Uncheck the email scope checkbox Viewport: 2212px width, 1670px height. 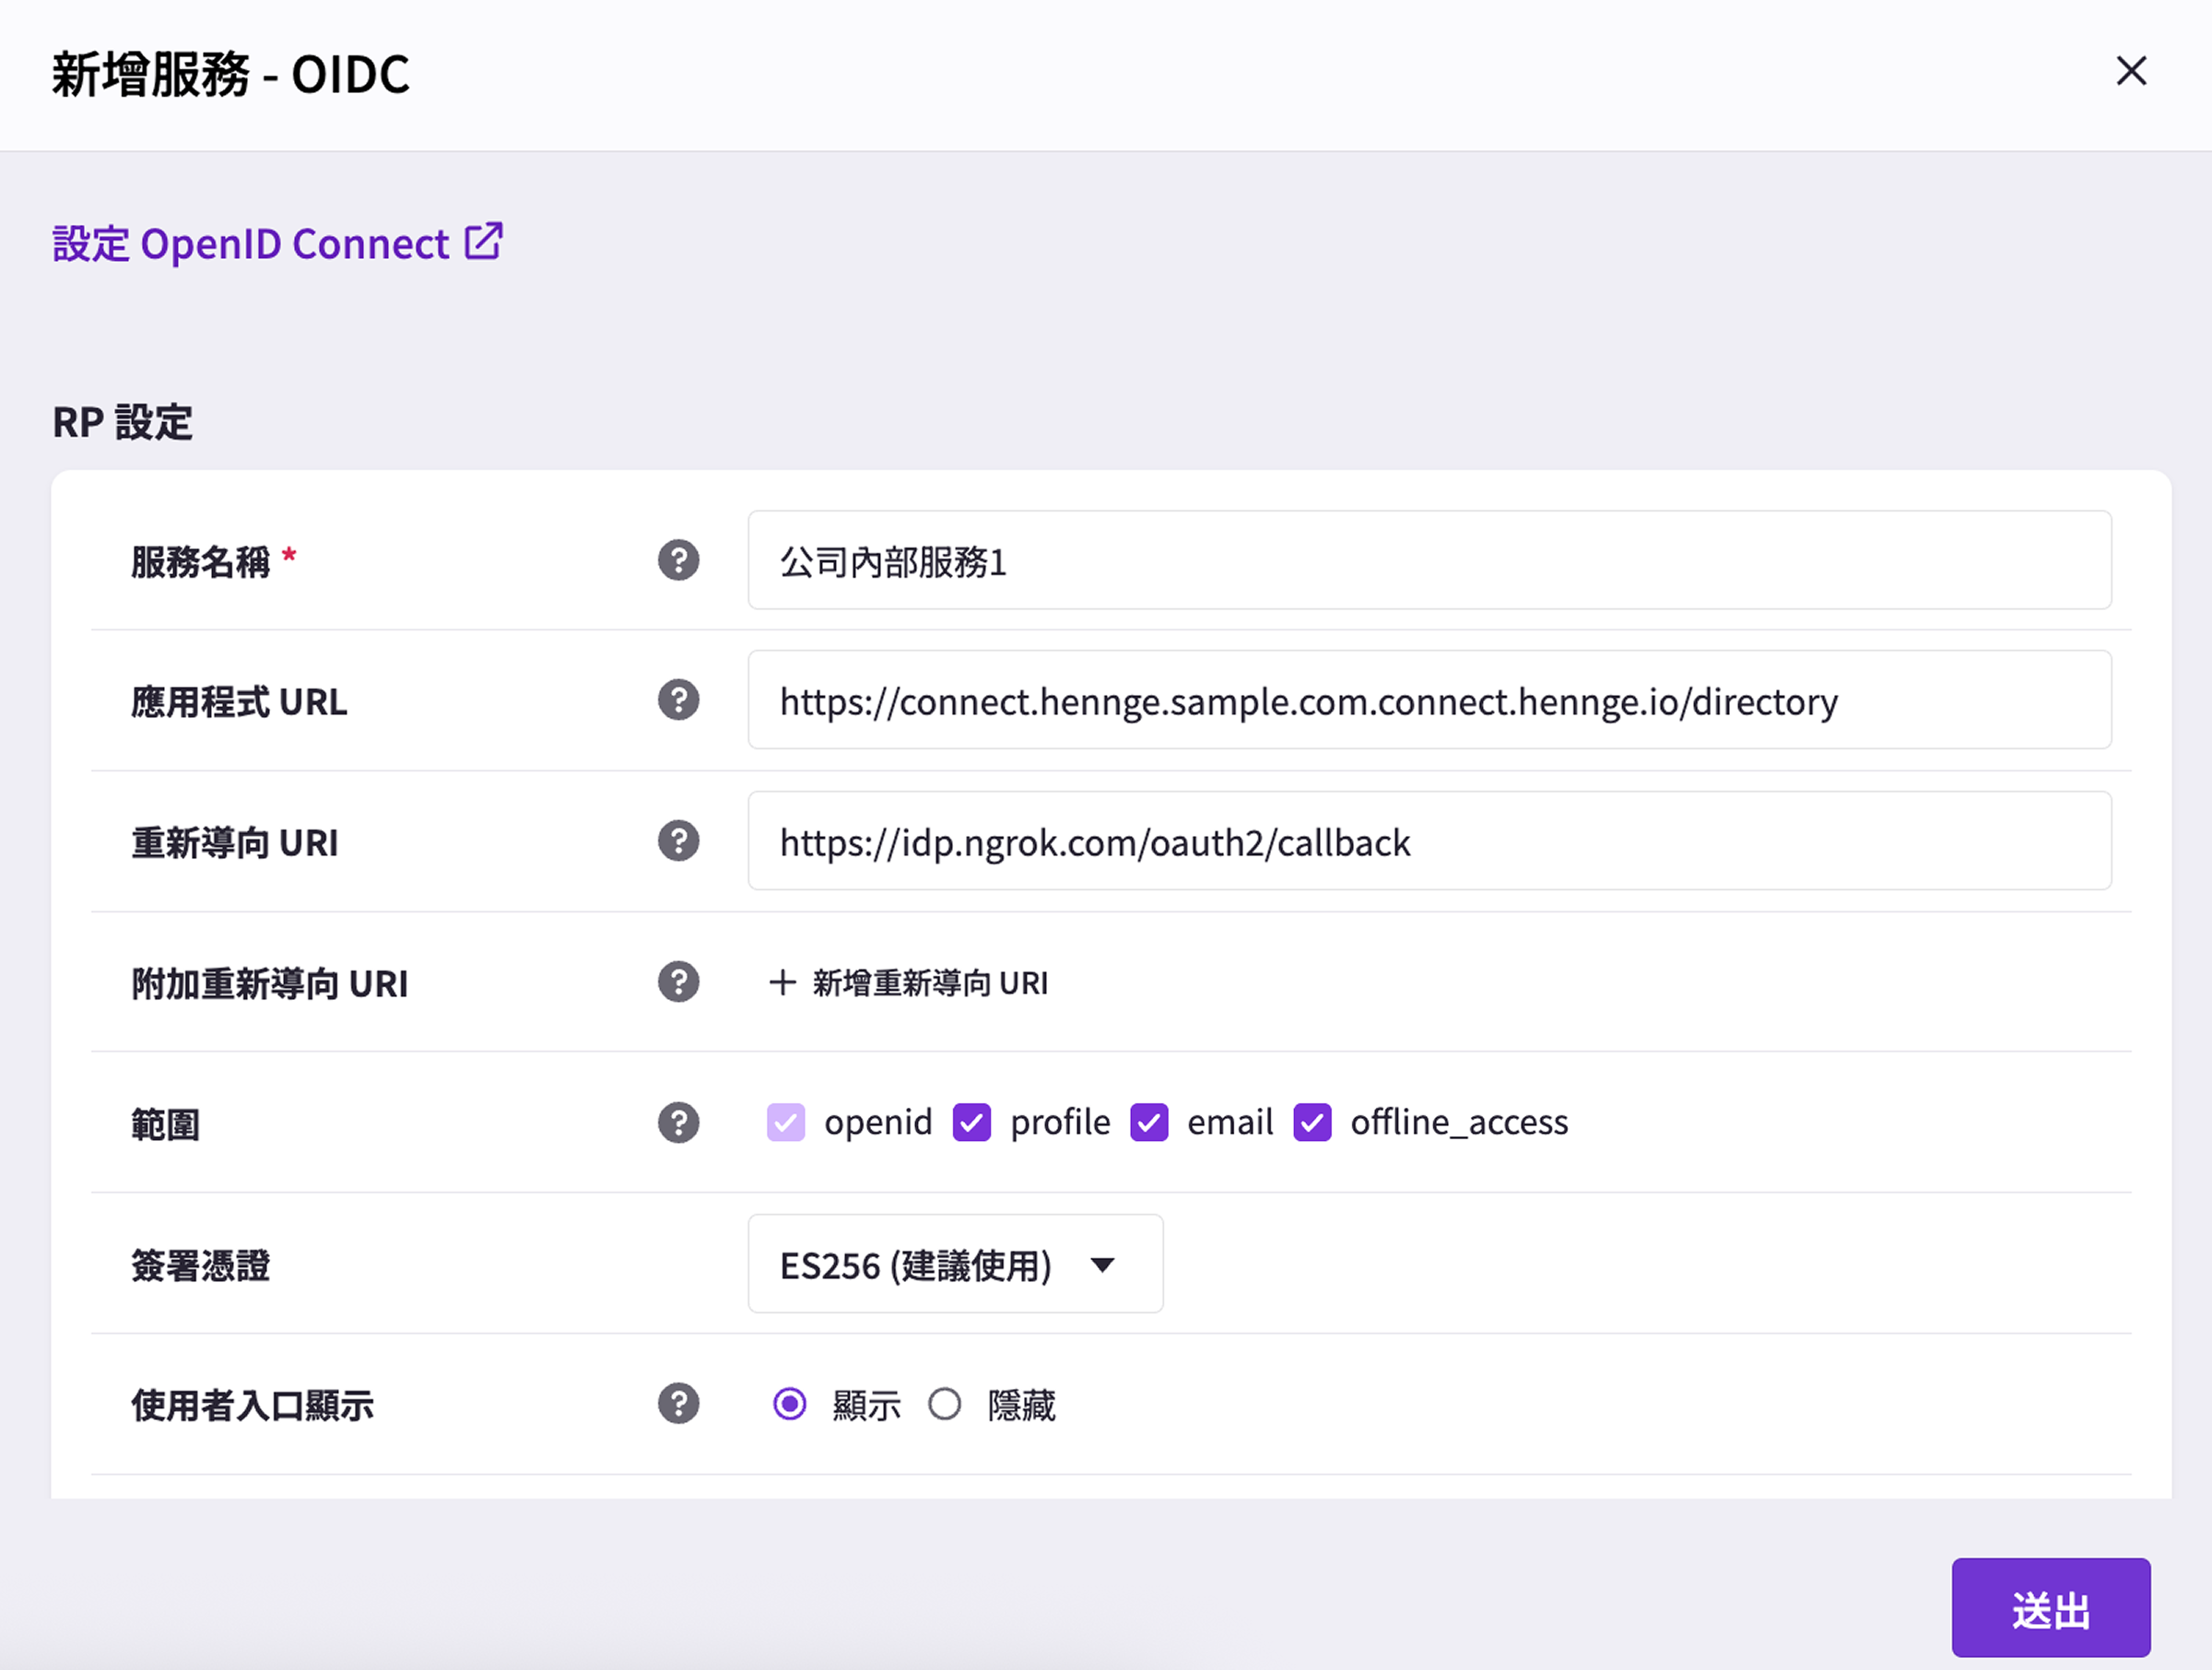(x=1149, y=1122)
